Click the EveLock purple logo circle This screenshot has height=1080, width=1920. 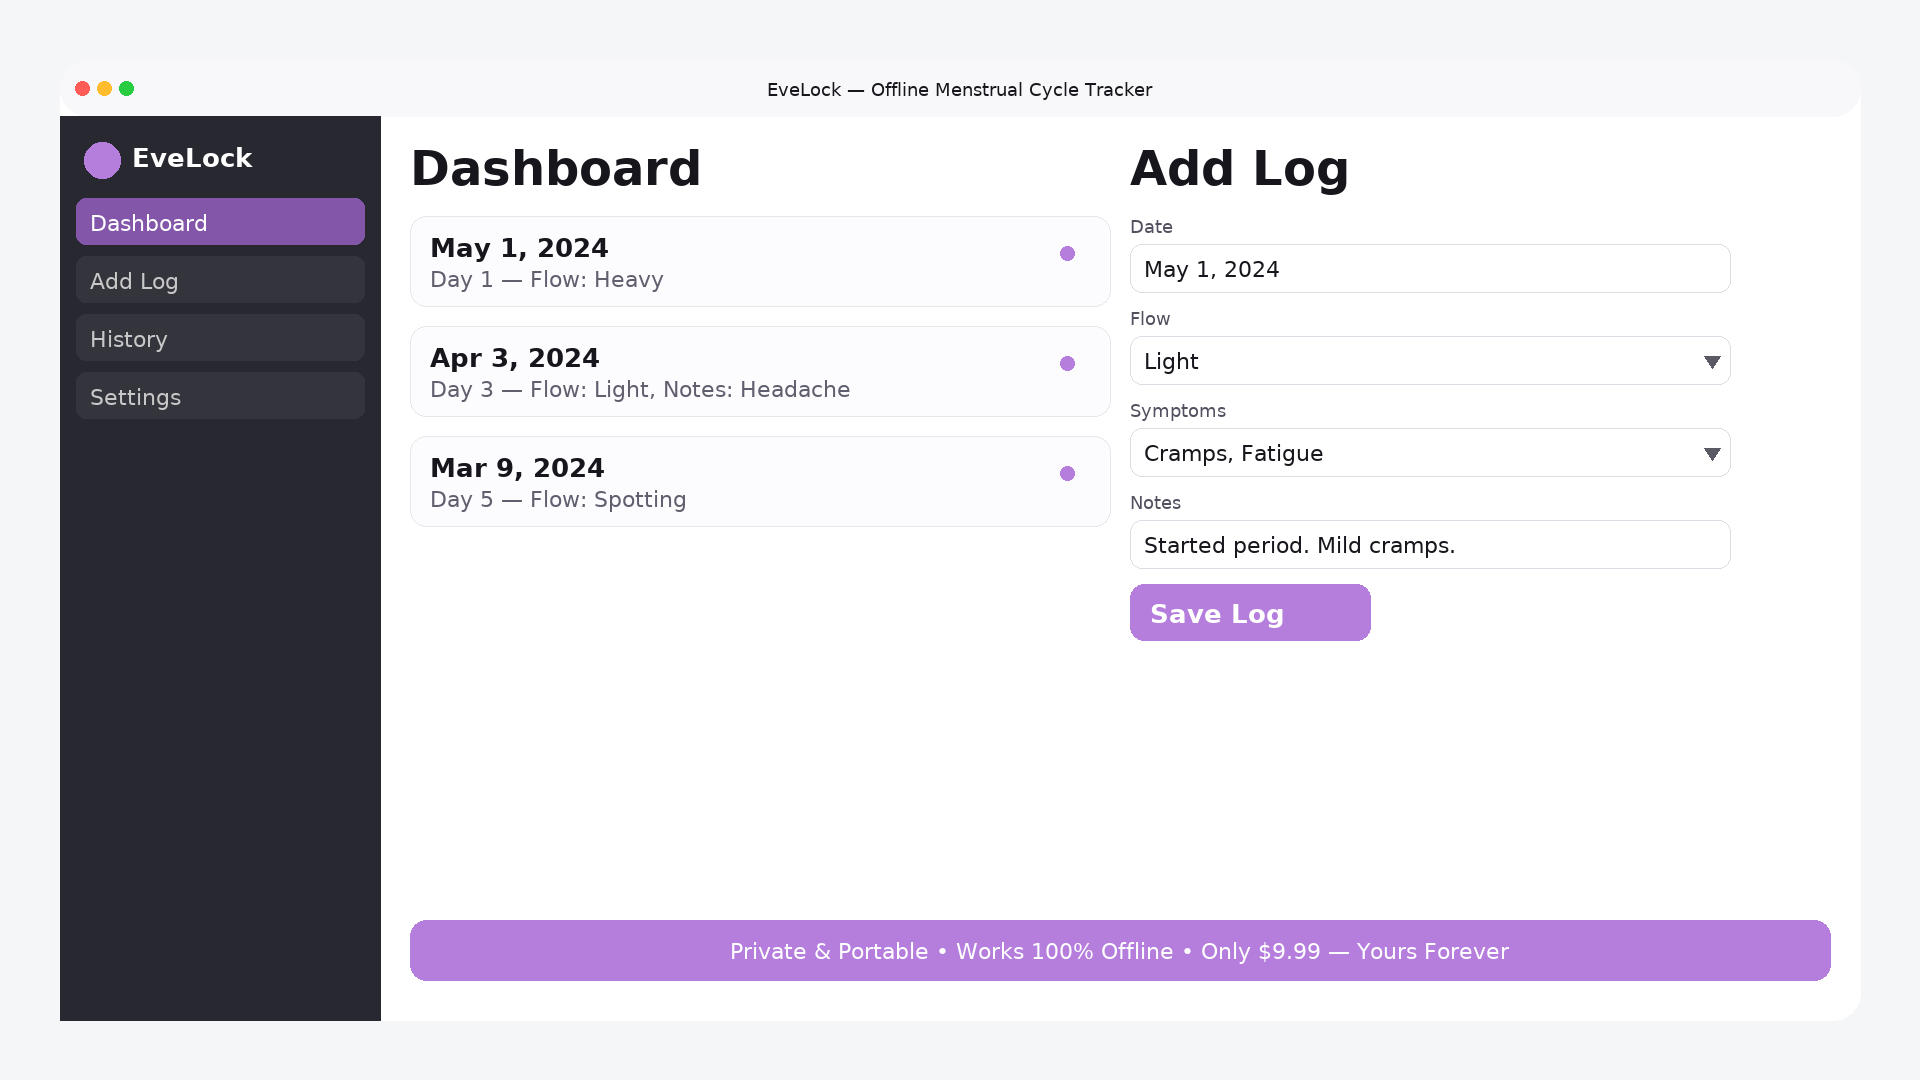102,160
